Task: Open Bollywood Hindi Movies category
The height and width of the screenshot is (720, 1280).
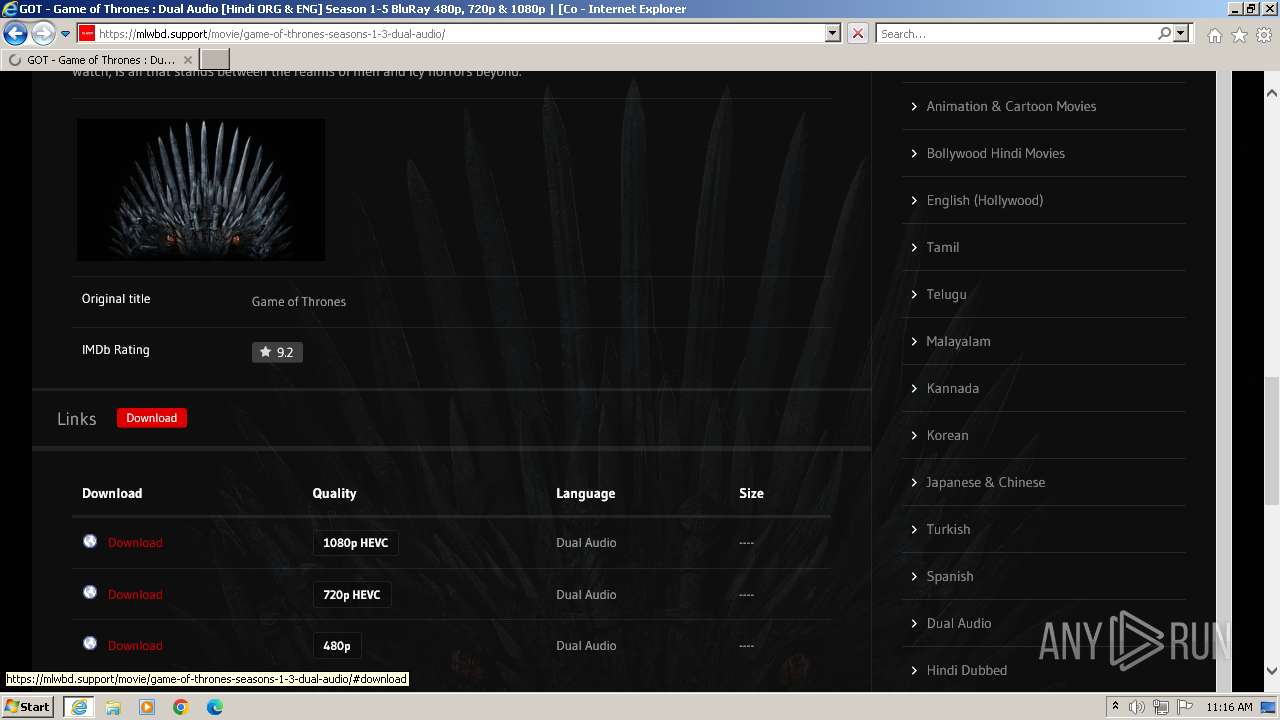Action: (x=995, y=153)
